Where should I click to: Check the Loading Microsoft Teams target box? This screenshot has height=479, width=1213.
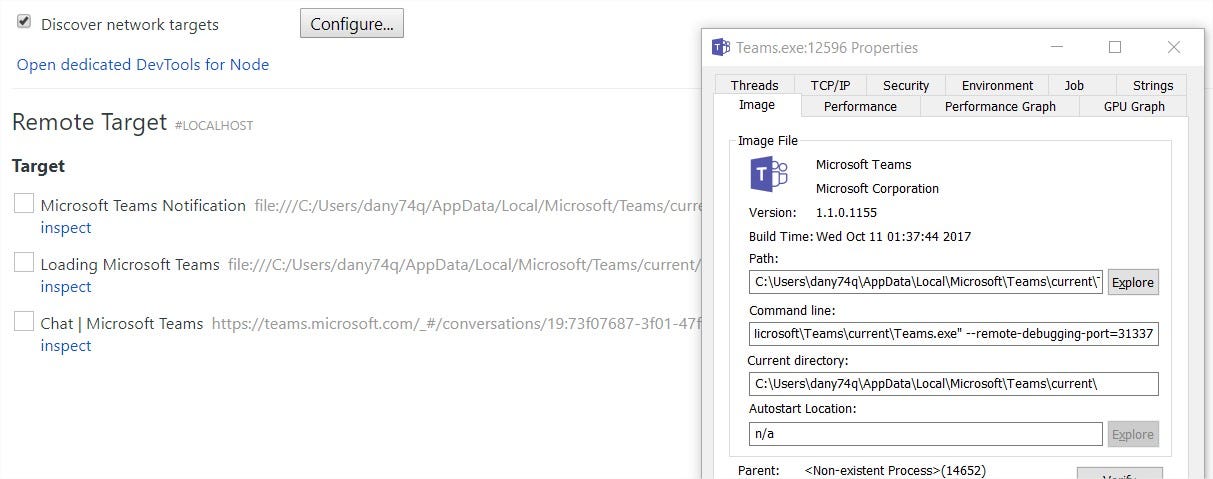tap(24, 263)
